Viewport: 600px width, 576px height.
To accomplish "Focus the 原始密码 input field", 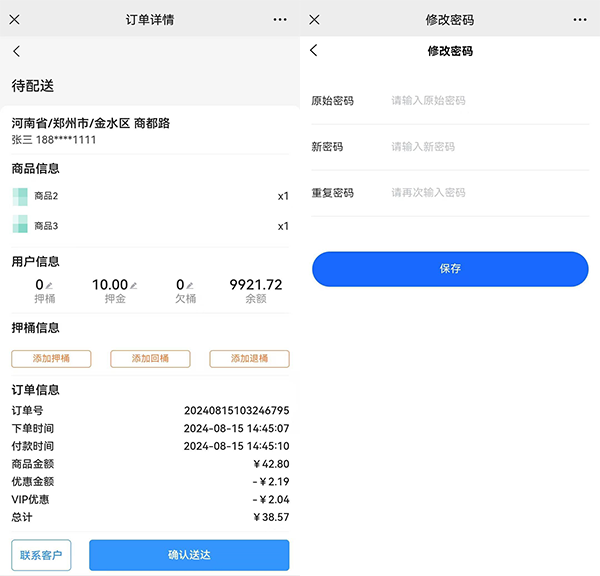I will coord(485,101).
